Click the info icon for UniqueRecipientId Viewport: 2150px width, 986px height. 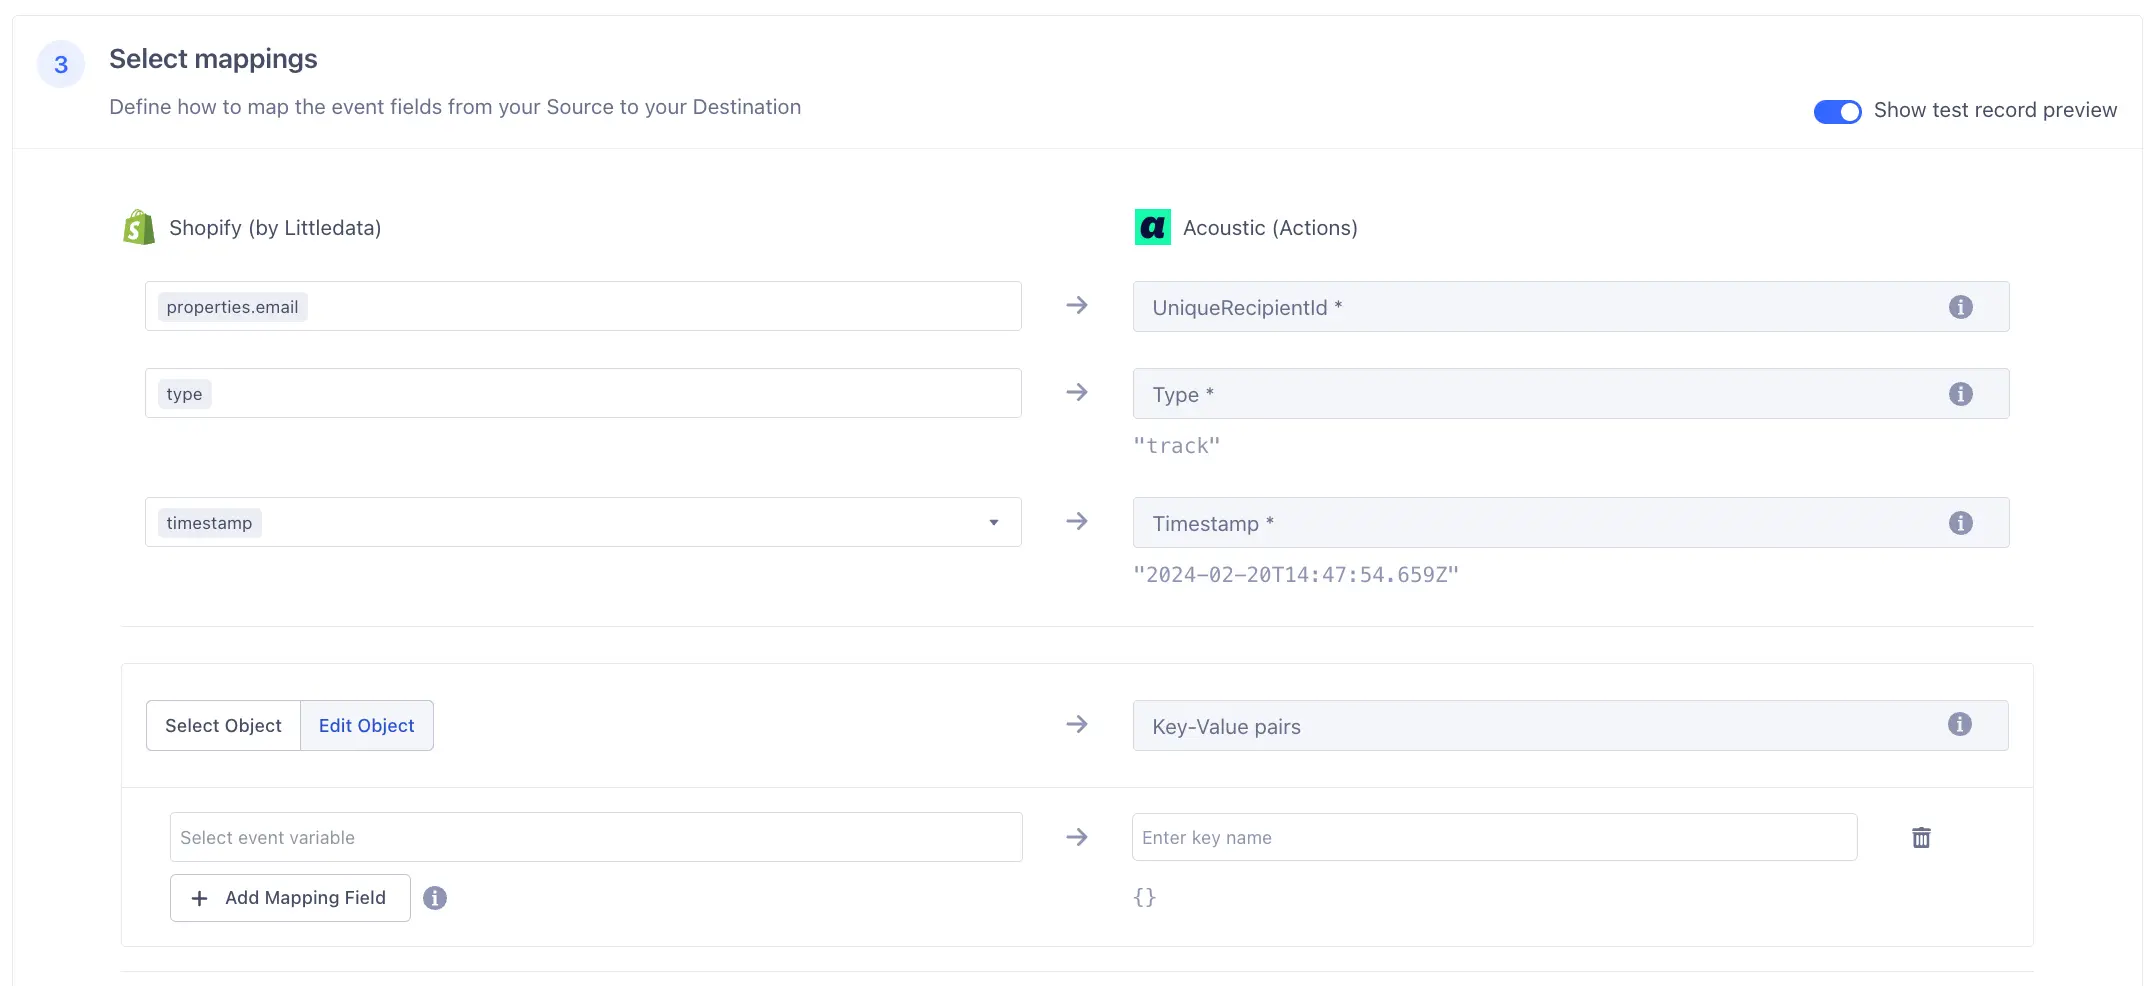pos(1960,307)
